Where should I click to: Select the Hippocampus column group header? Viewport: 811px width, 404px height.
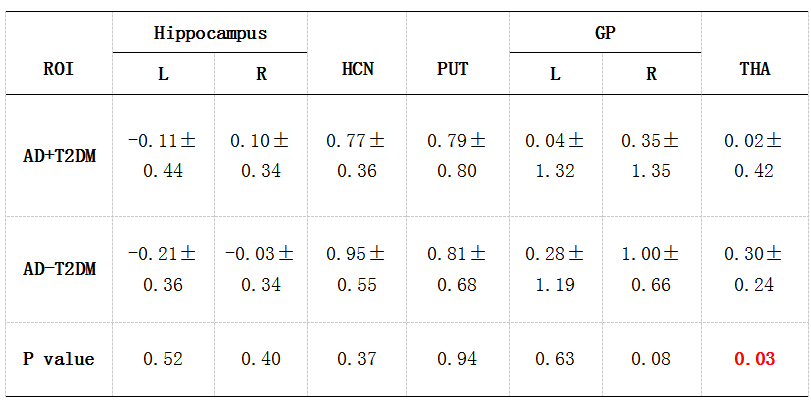[x=210, y=33]
